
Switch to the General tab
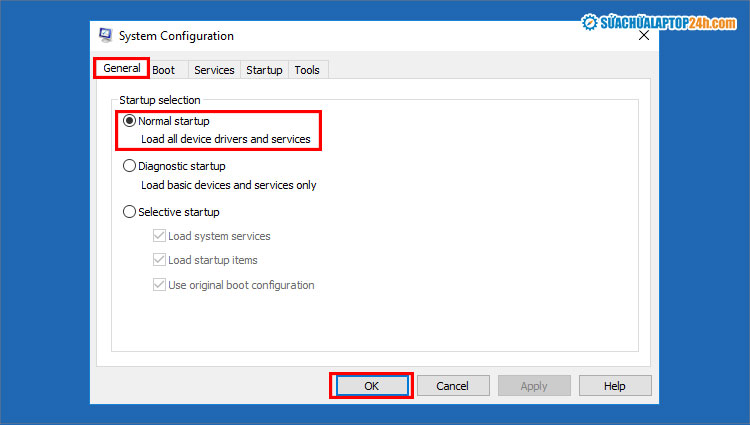121,69
